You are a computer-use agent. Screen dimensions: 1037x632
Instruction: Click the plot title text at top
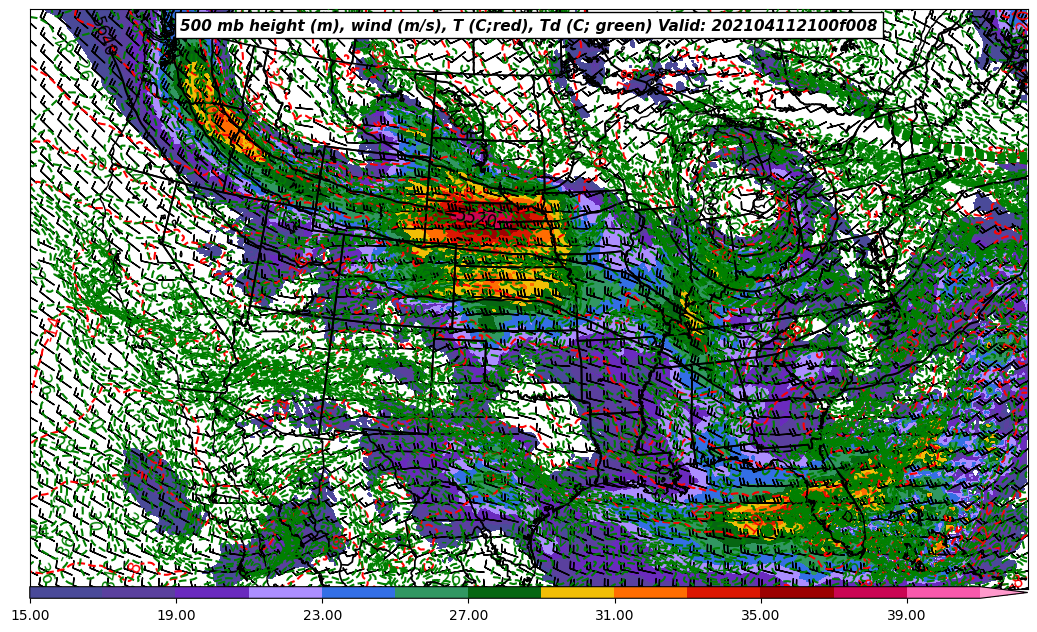[528, 26]
